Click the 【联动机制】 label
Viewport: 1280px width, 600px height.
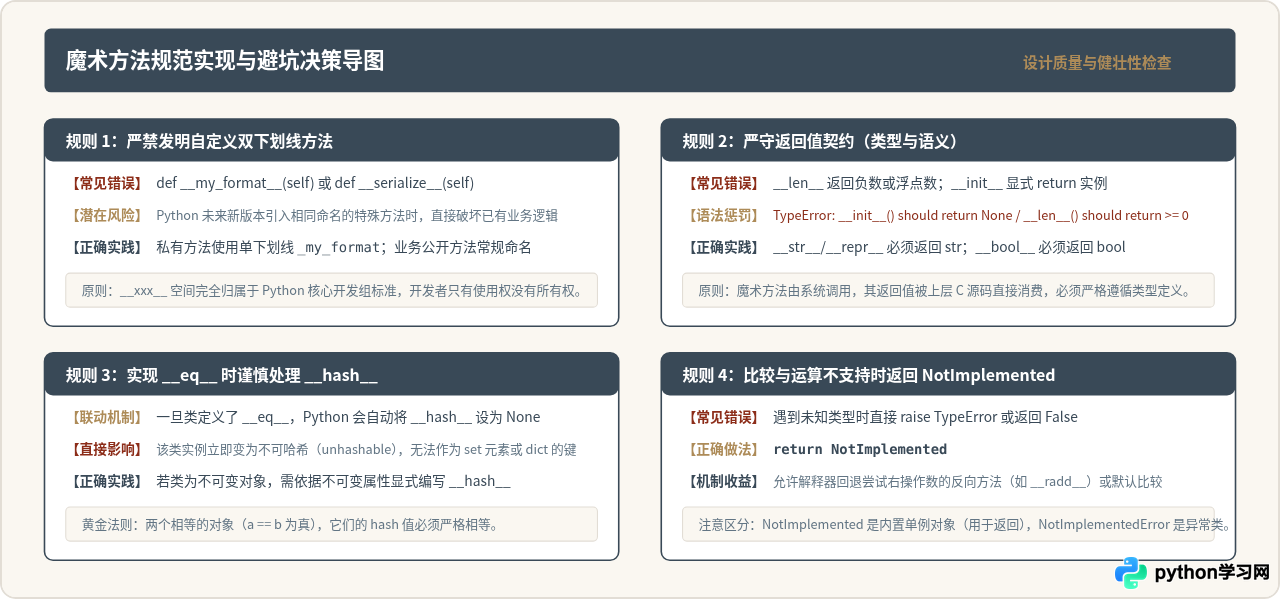[105, 417]
